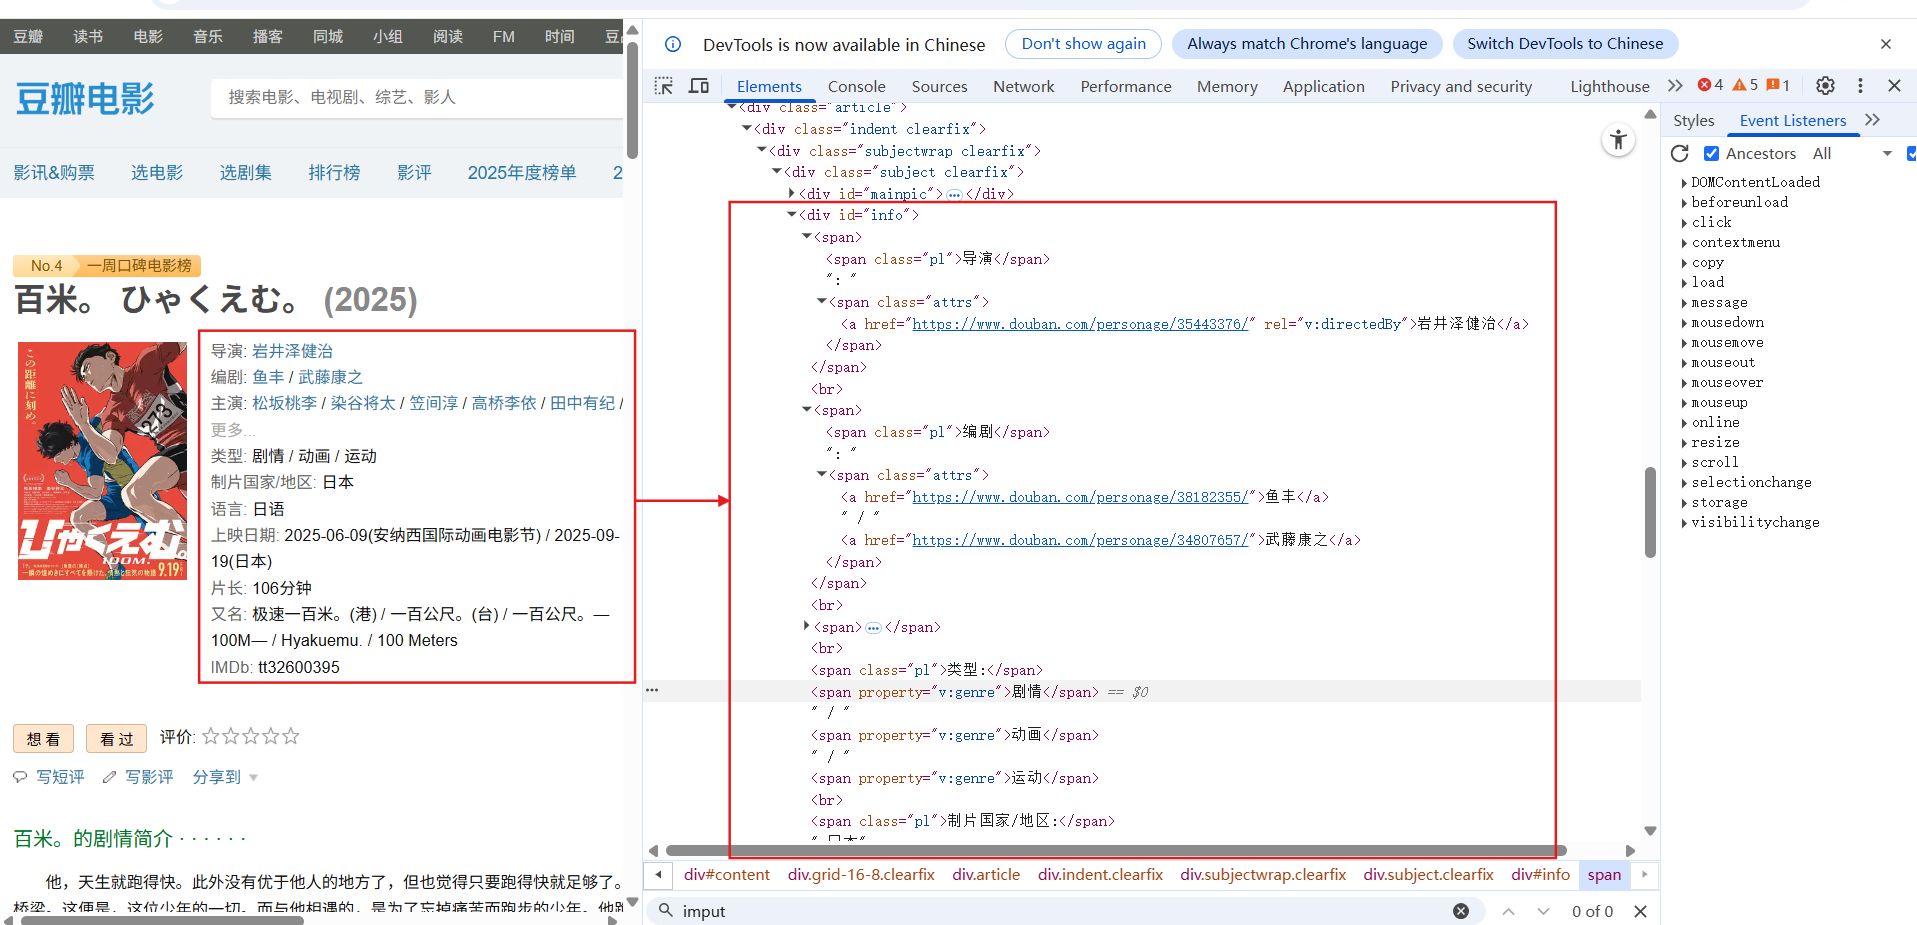This screenshot has height=925, width=1917.
Task: Switch to the Sources tab
Action: tap(939, 86)
